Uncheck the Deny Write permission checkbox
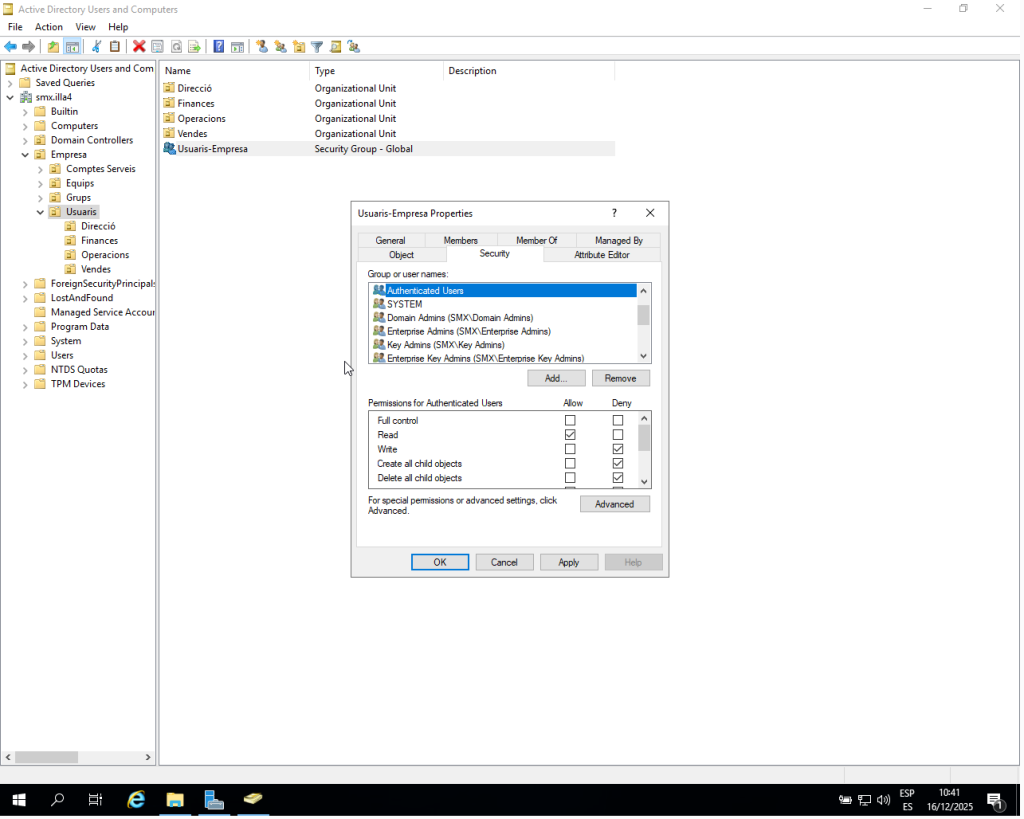Viewport: 1024px width, 819px height. (x=618, y=450)
